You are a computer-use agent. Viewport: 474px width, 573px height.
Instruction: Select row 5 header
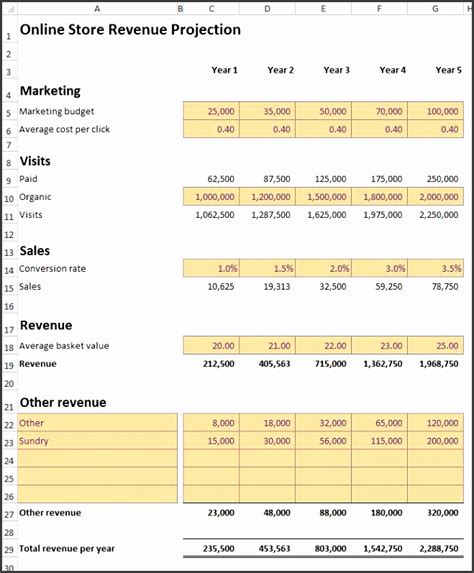click(x=9, y=112)
